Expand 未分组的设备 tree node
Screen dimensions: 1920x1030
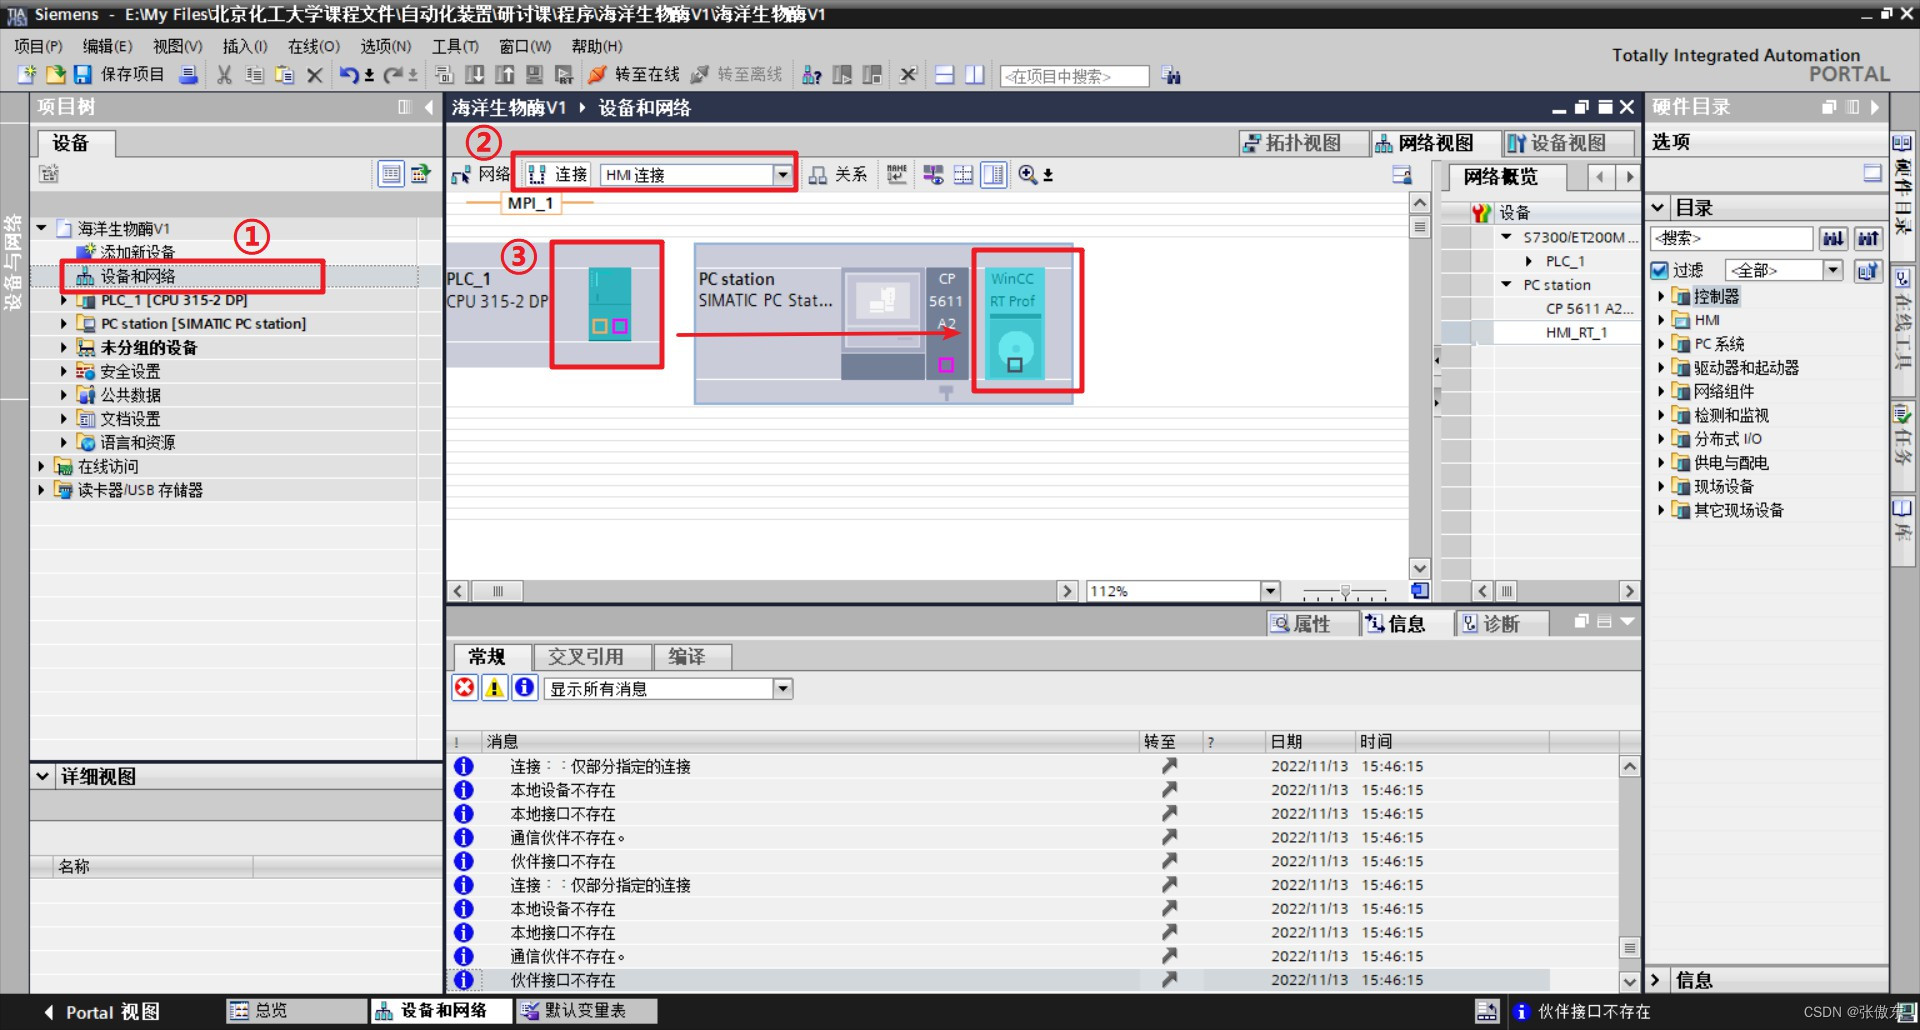pos(64,348)
